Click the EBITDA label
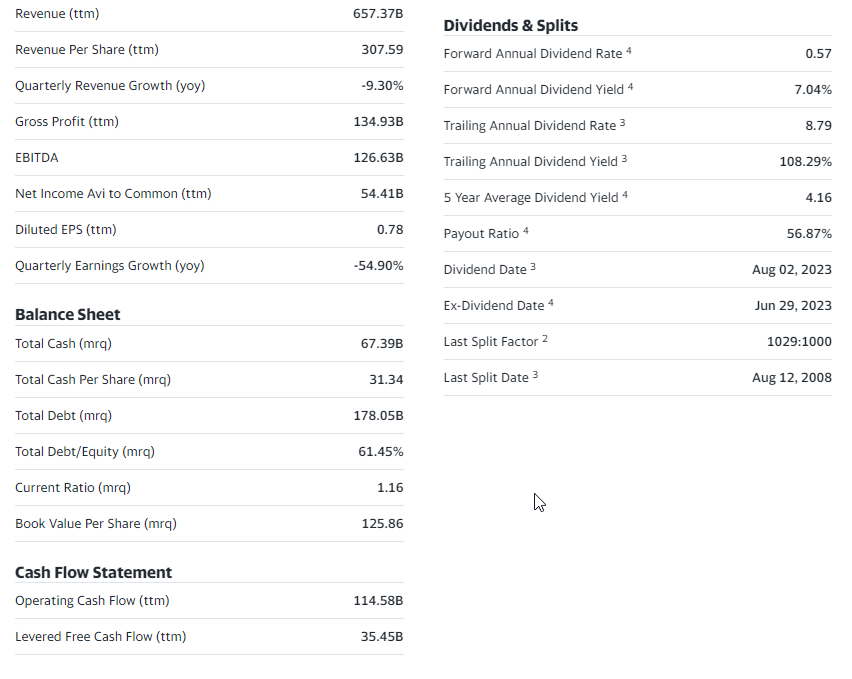This screenshot has width=852, height=679. click(36, 158)
